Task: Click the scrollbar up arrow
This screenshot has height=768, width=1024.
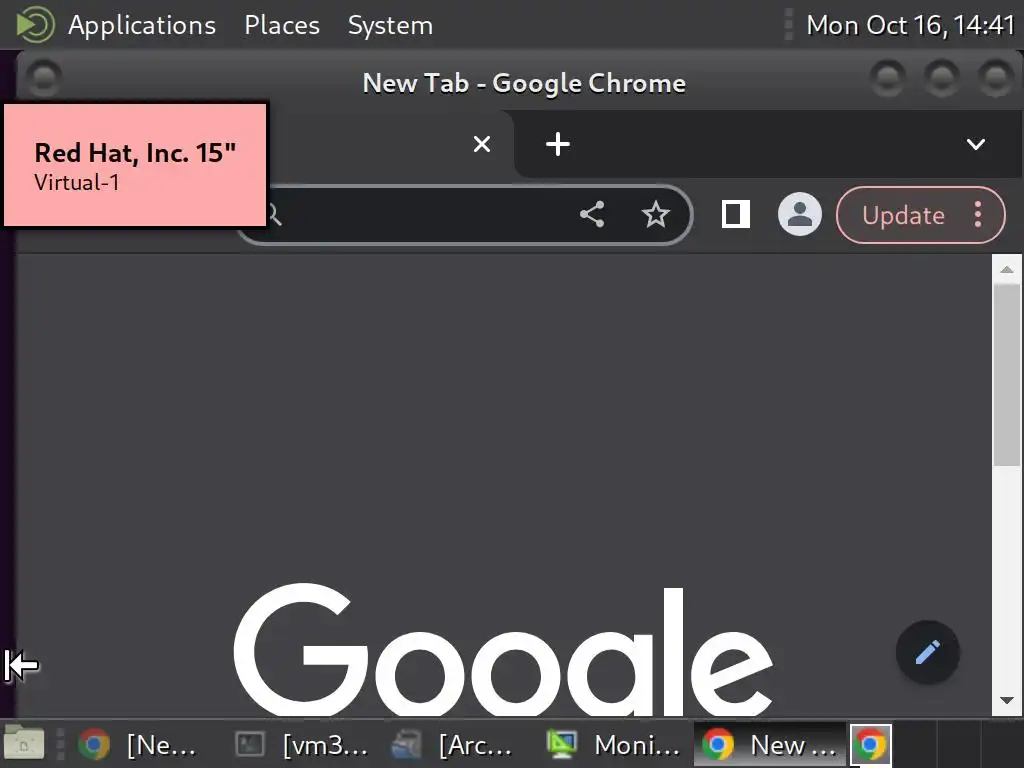Action: pos(1006,269)
